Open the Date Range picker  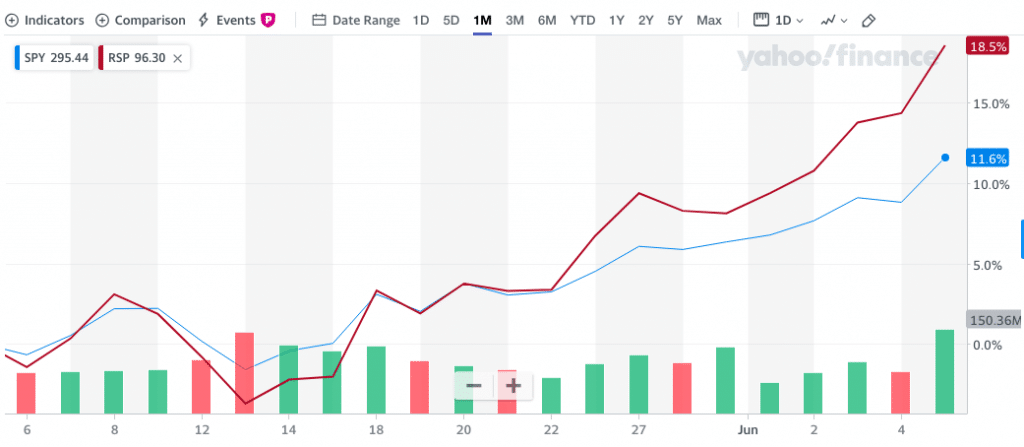point(356,20)
